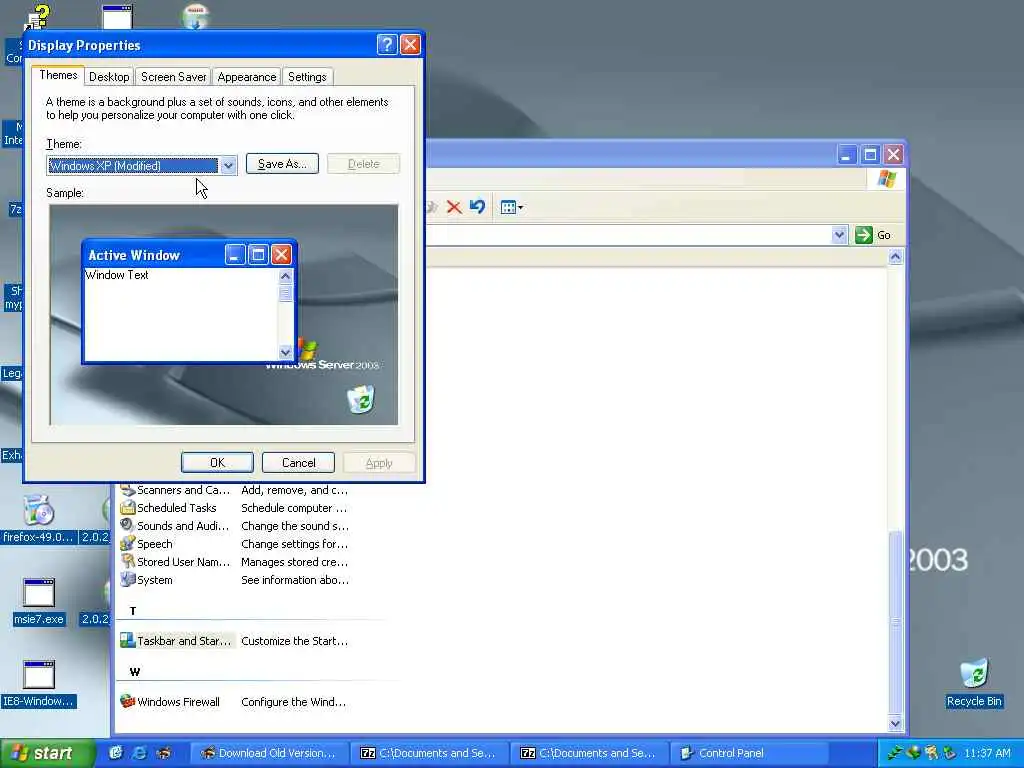Click the third quick launch icon
Image resolution: width=1024 pixels, height=768 pixels.
coord(163,753)
